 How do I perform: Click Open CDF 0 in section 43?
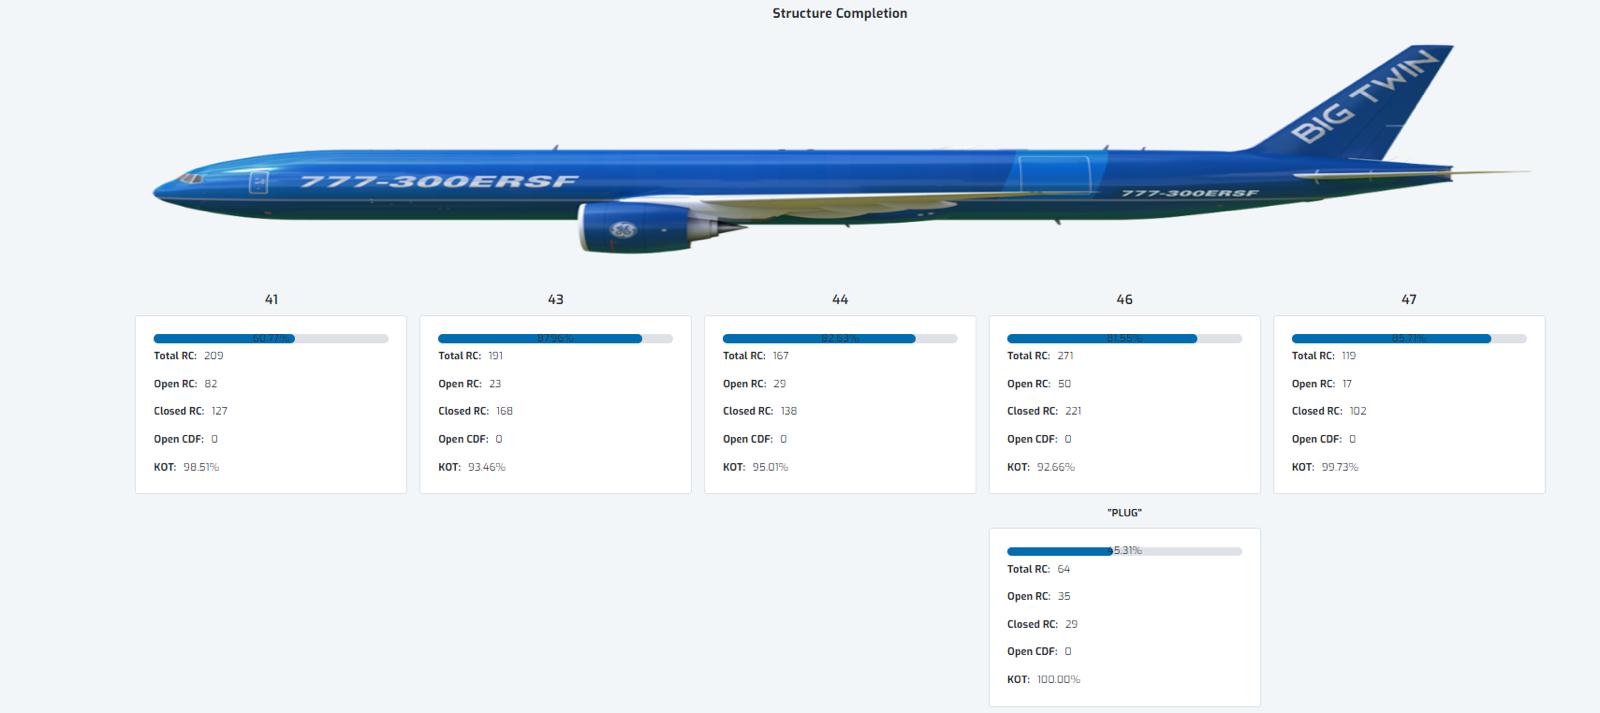(471, 439)
